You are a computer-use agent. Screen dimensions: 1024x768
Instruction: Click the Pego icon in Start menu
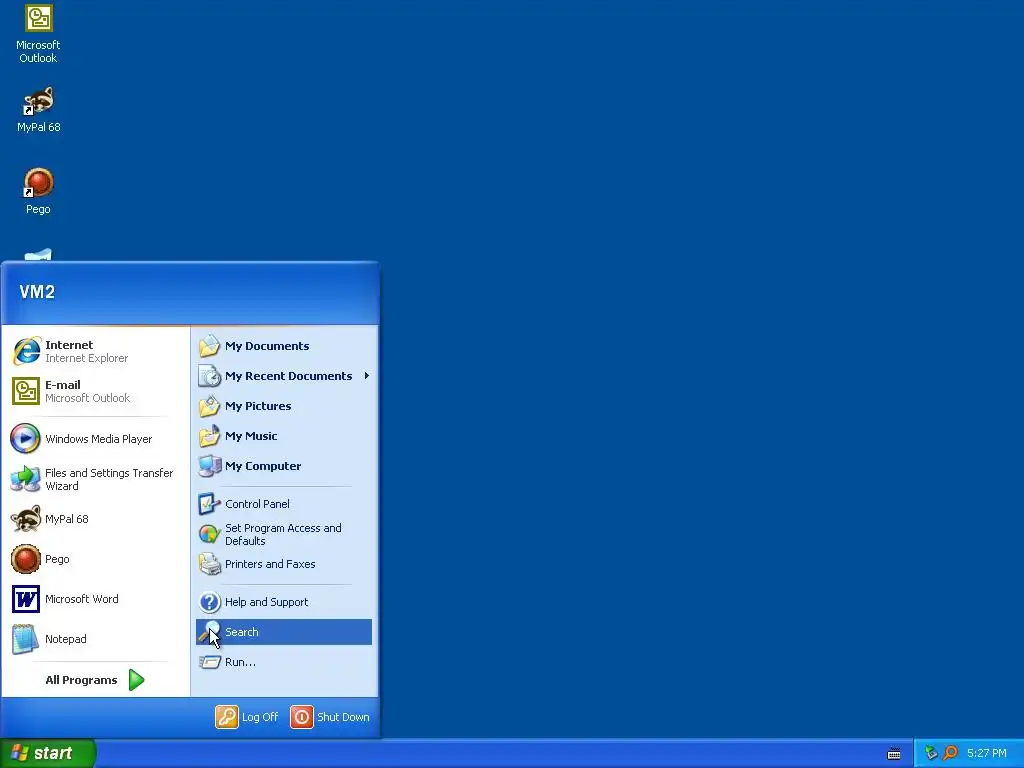[x=26, y=559]
